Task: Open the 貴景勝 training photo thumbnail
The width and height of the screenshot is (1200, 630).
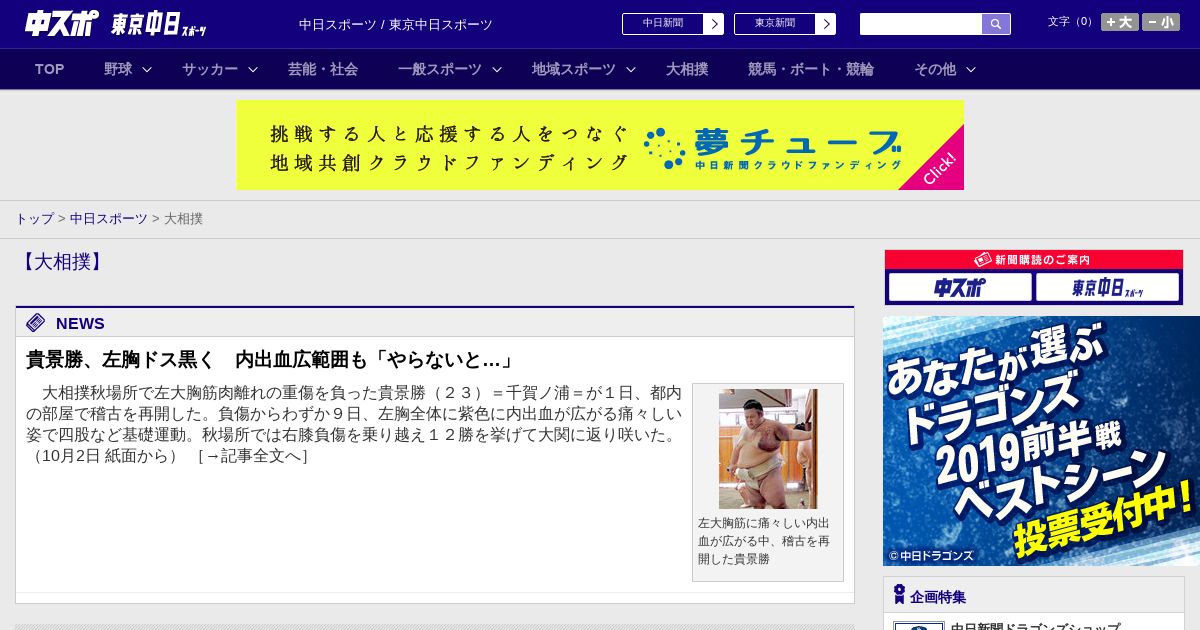Action: [x=768, y=449]
